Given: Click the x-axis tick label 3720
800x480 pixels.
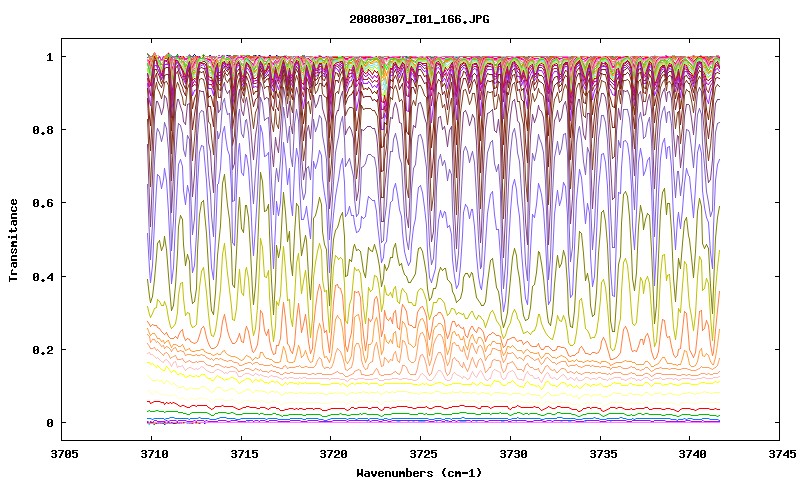Looking at the screenshot, I should pos(332,454).
